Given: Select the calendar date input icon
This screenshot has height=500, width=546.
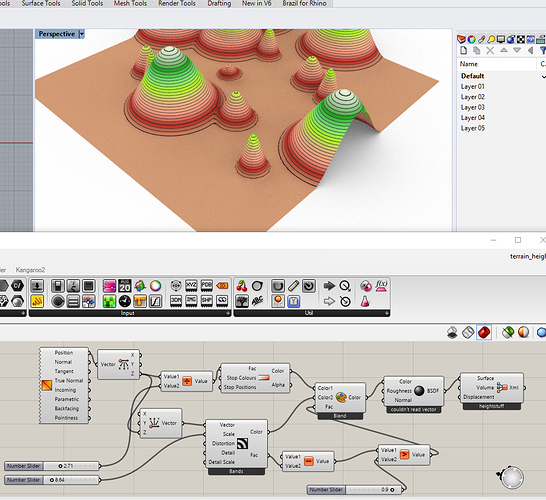Looking at the screenshot, I should click(125, 286).
